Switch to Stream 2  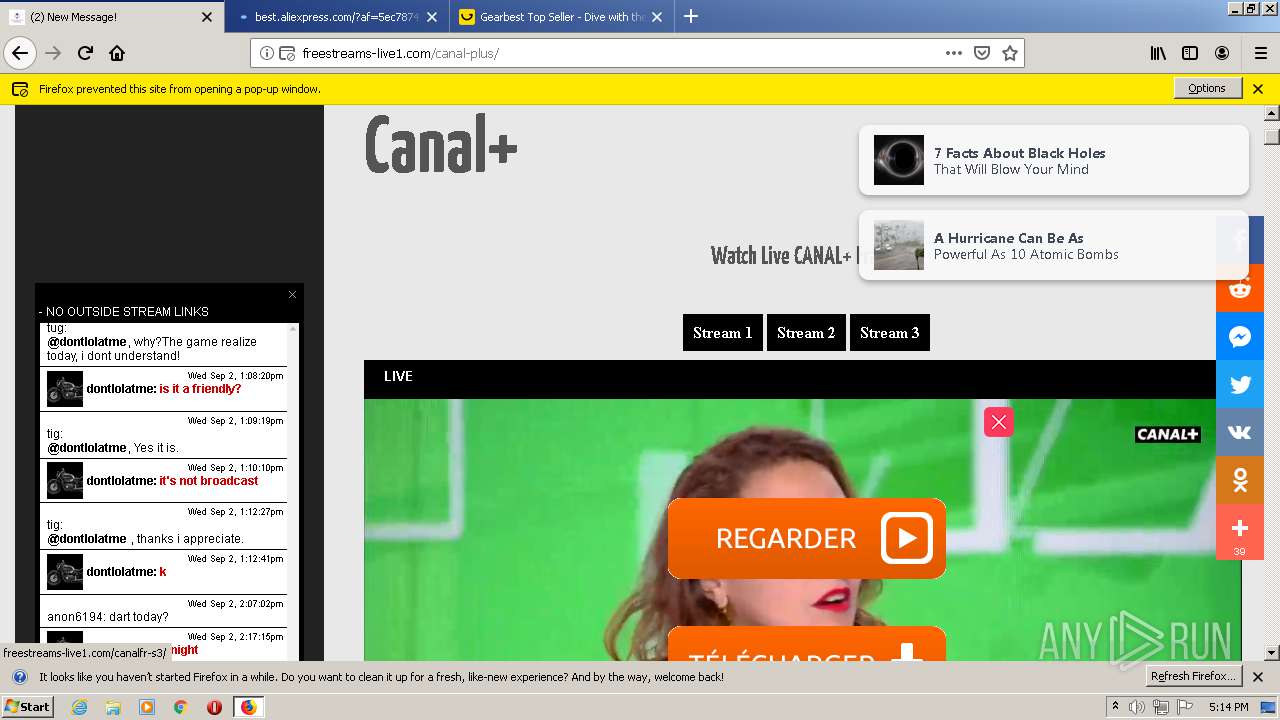(x=806, y=333)
